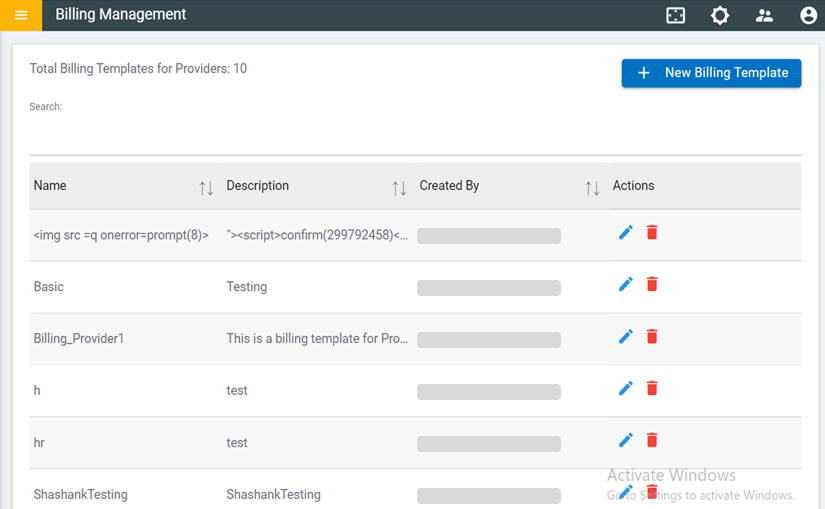Delete the img src XSS template row
The height and width of the screenshot is (509, 825).
click(652, 232)
